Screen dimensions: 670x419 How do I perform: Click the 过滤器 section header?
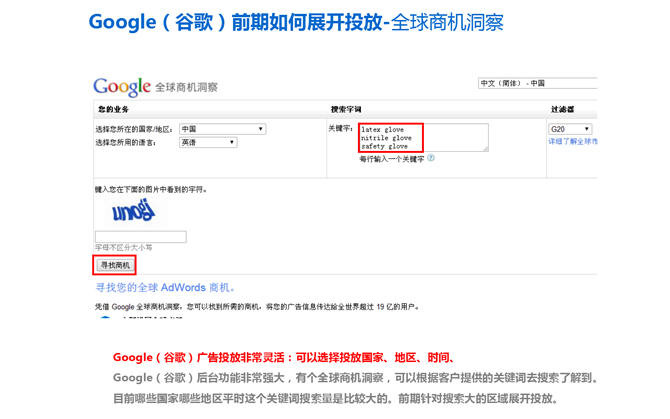coord(562,109)
